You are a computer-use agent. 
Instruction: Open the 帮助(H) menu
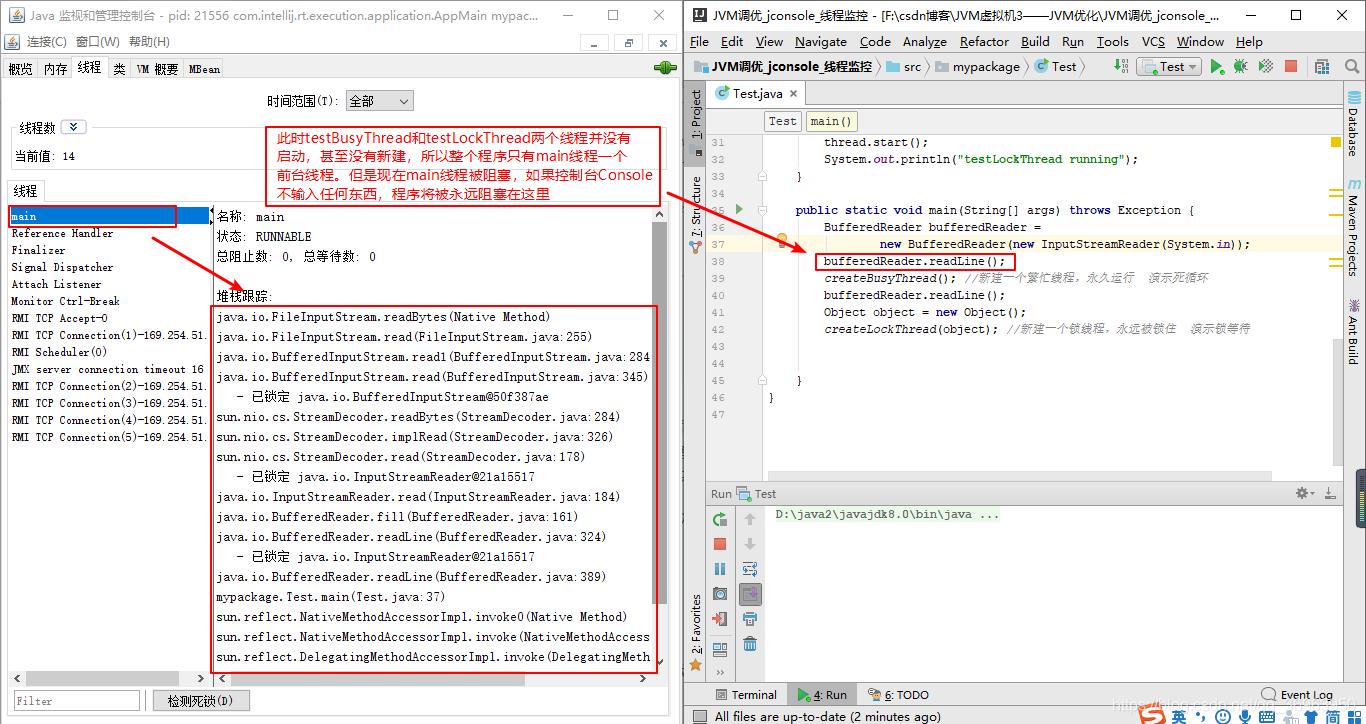point(149,41)
